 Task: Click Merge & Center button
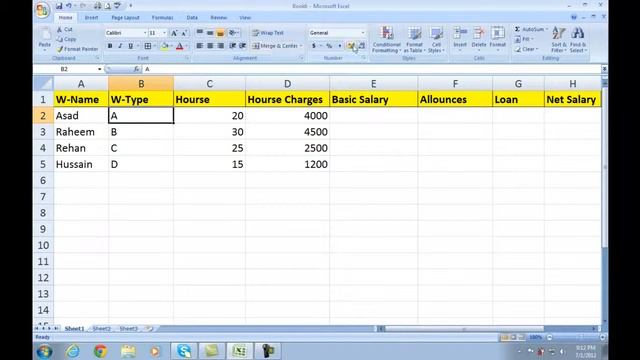pyautogui.click(x=275, y=46)
